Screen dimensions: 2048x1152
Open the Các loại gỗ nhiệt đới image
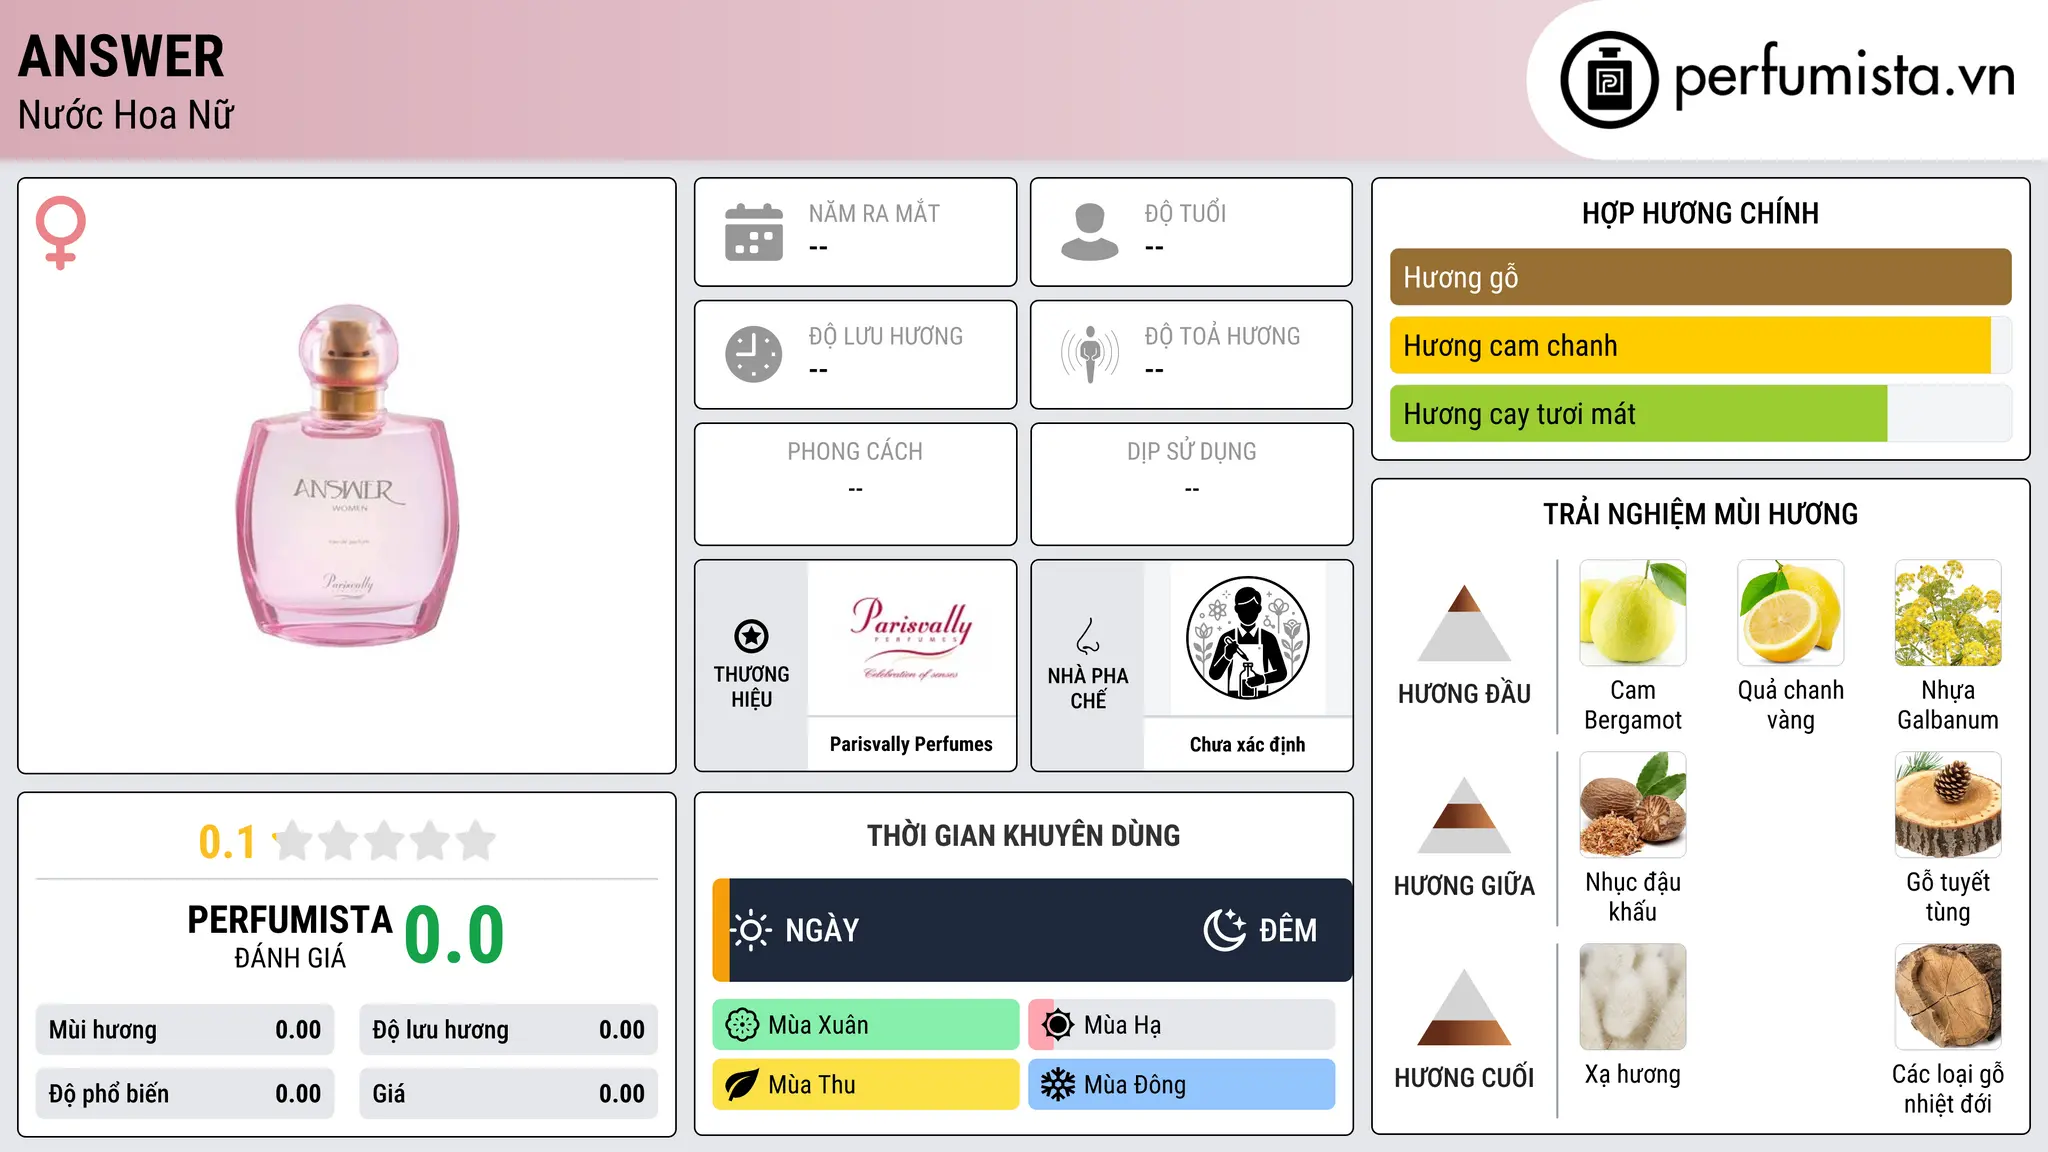pos(1948,997)
